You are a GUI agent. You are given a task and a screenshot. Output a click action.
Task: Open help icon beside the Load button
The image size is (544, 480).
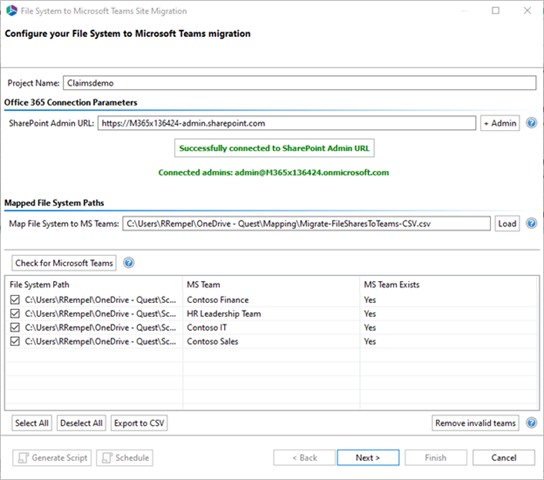tap(531, 223)
